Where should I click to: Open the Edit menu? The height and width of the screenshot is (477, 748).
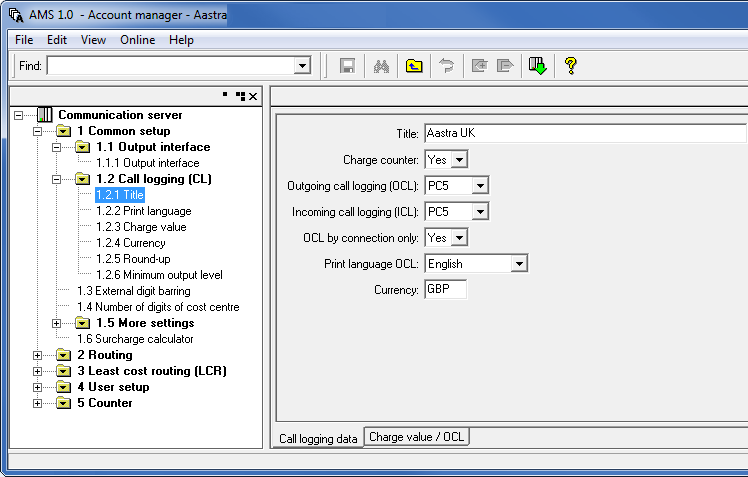(57, 40)
